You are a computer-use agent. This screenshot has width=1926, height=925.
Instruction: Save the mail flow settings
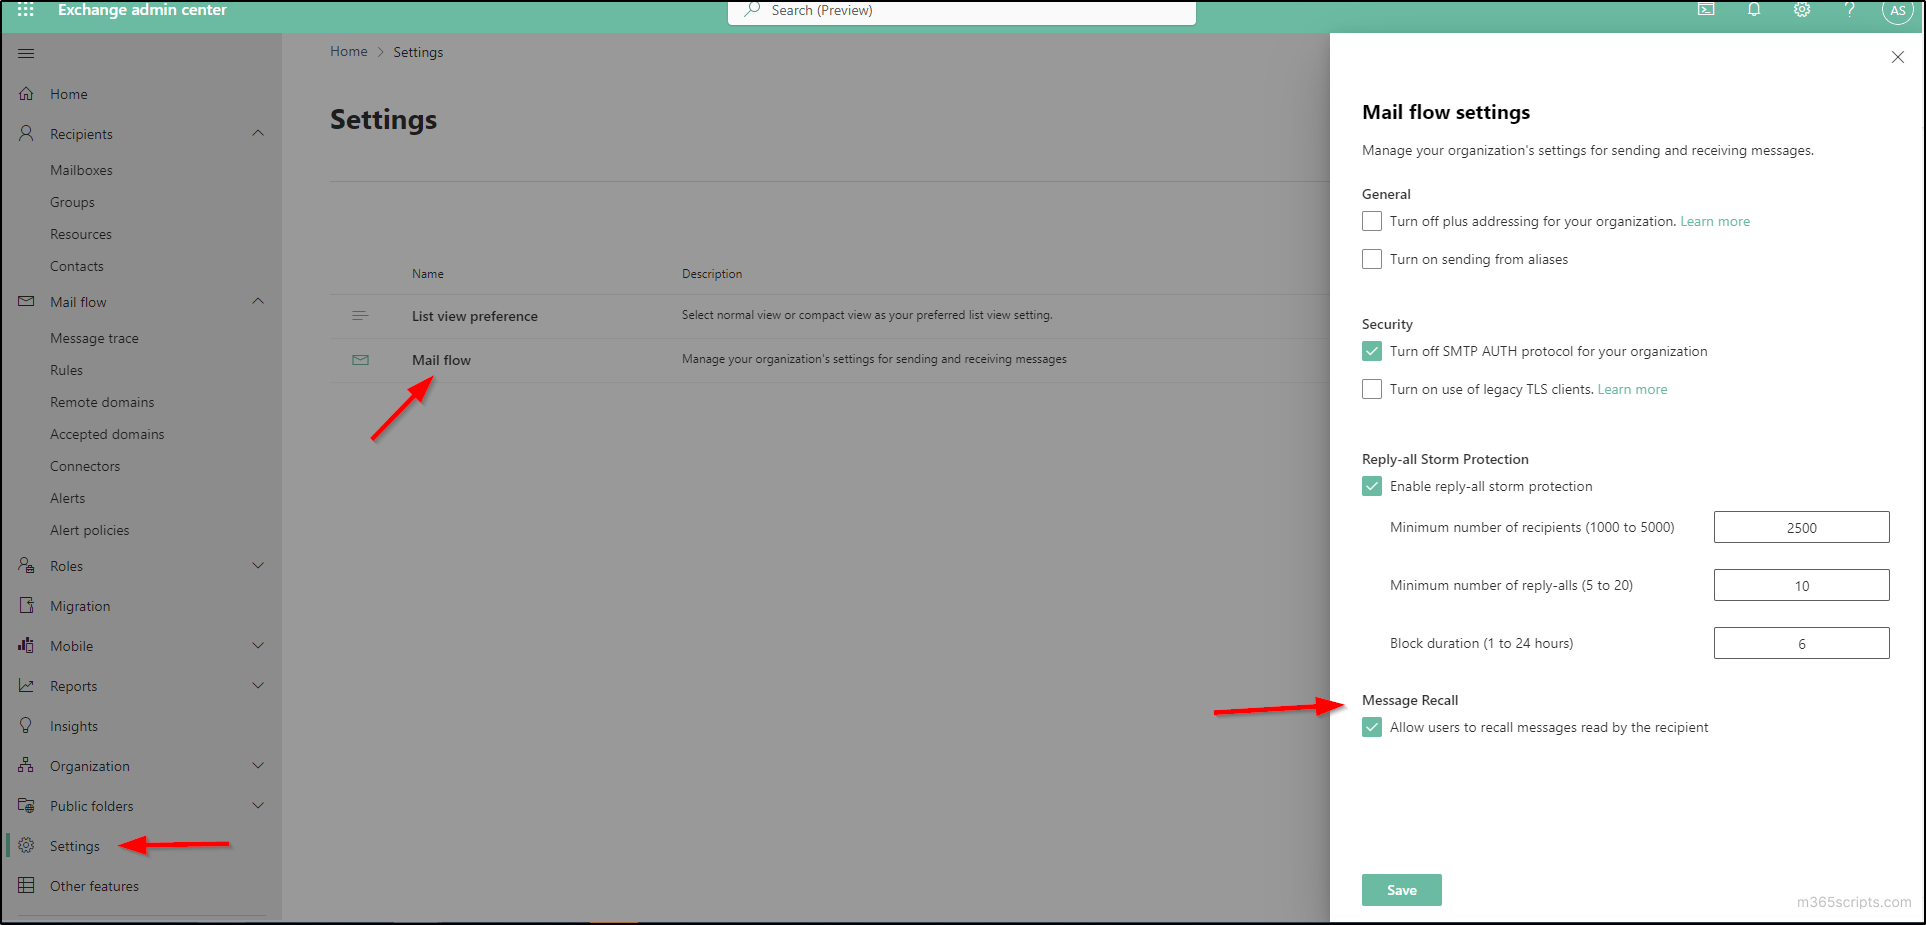(x=1401, y=889)
